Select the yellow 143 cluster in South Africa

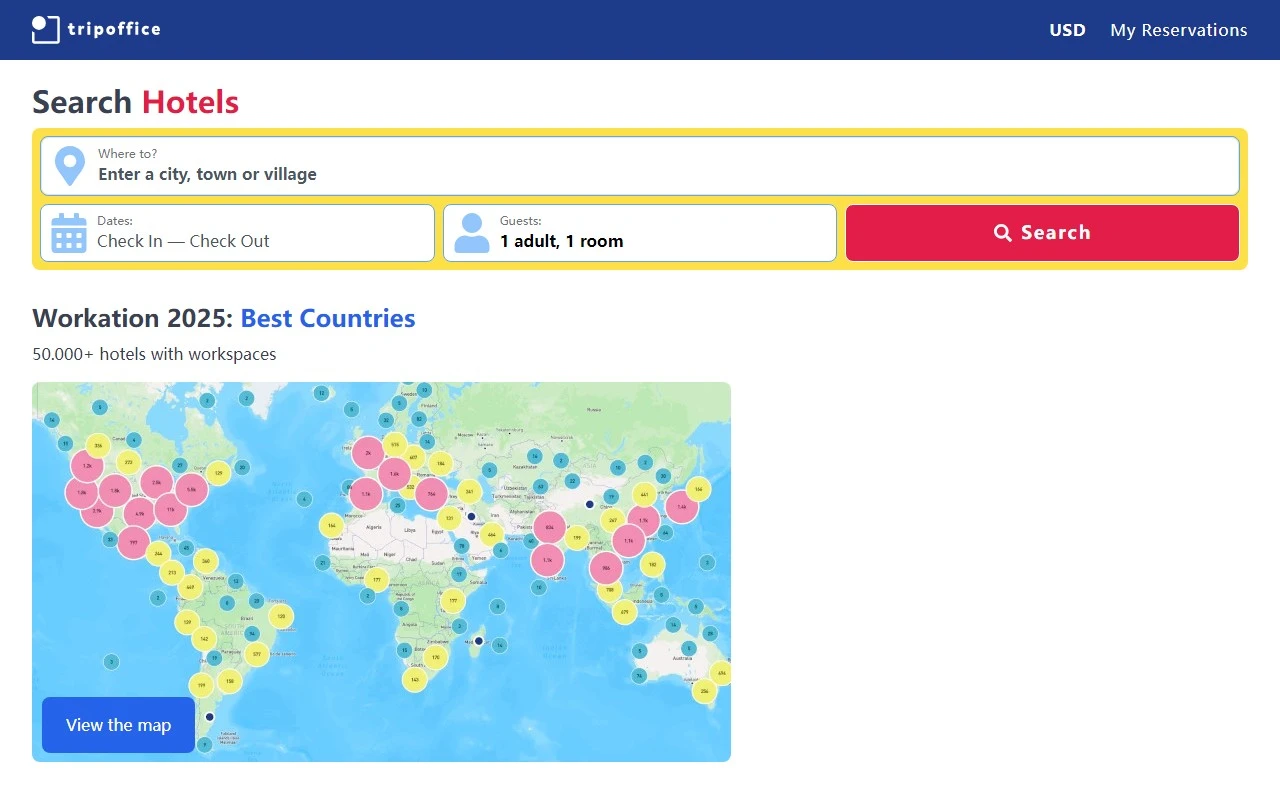click(x=415, y=679)
